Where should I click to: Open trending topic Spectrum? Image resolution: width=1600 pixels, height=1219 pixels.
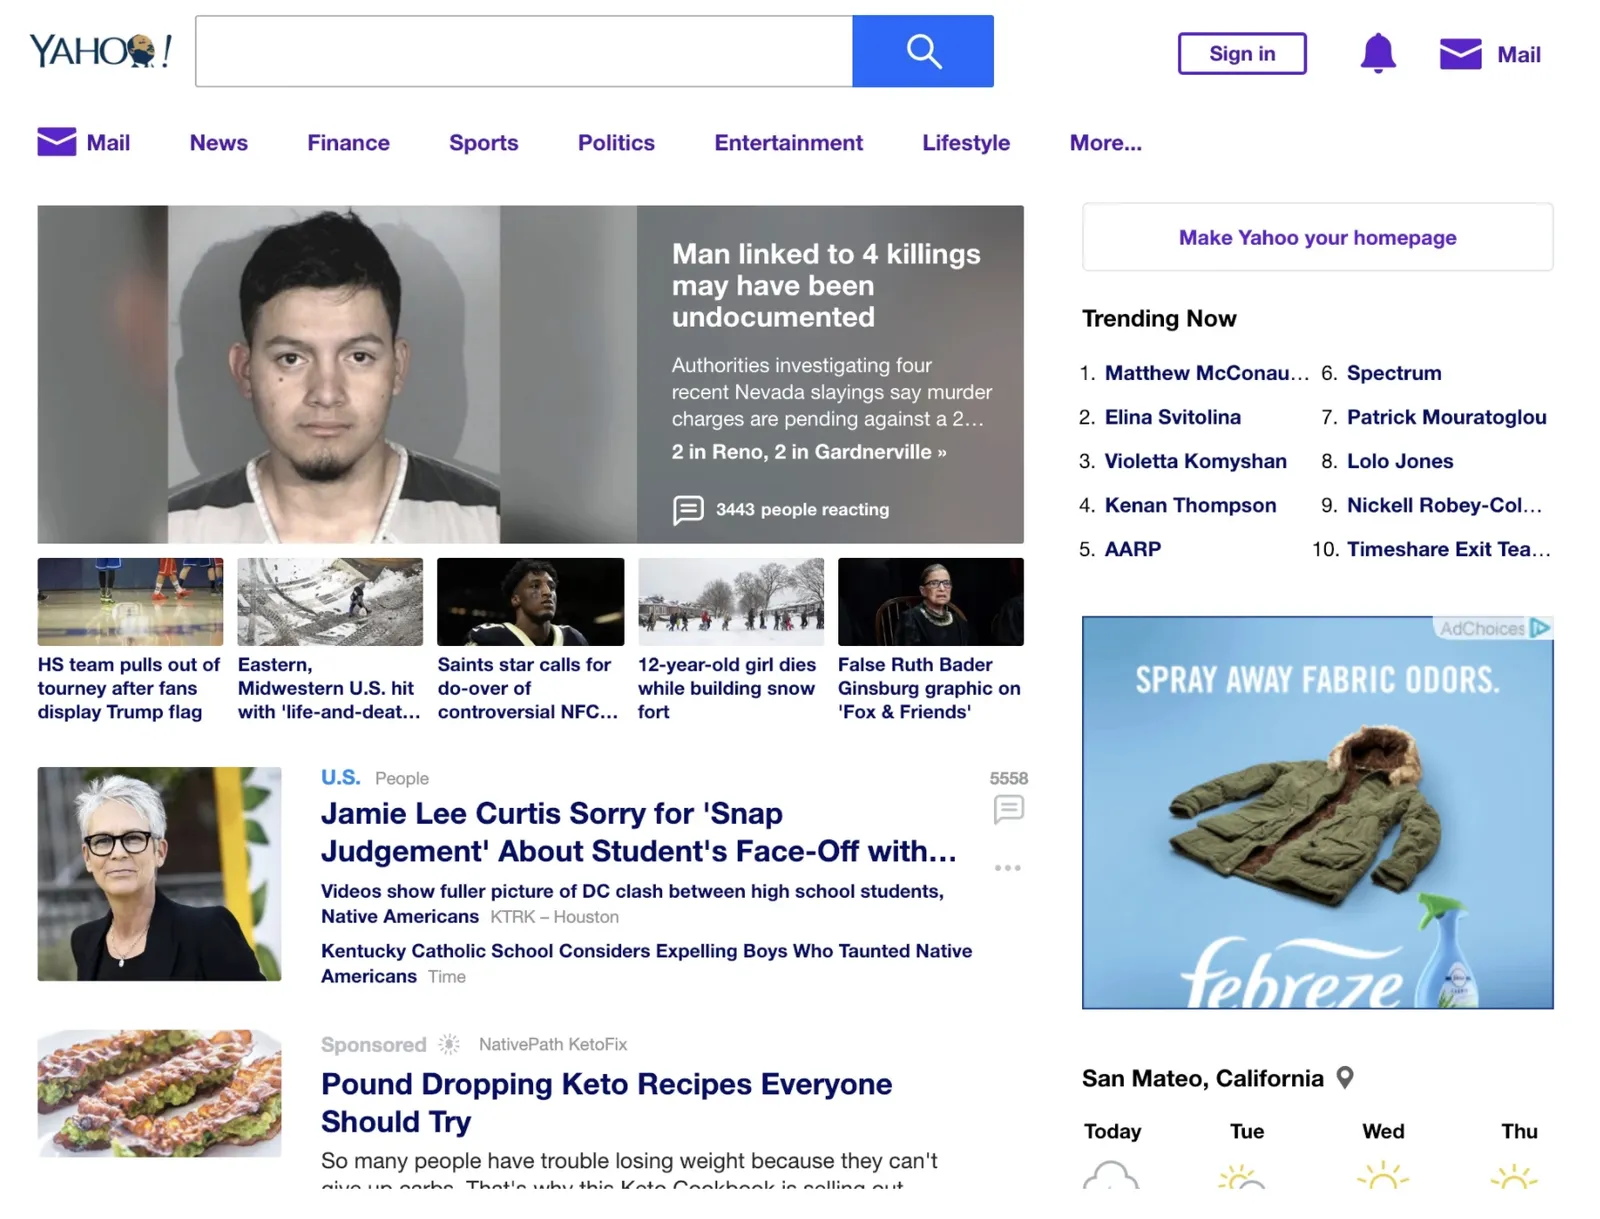point(1394,373)
